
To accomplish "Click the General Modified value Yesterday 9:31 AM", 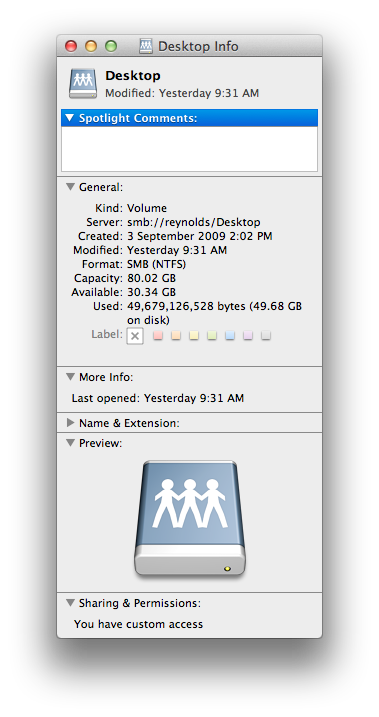I will [x=177, y=250].
